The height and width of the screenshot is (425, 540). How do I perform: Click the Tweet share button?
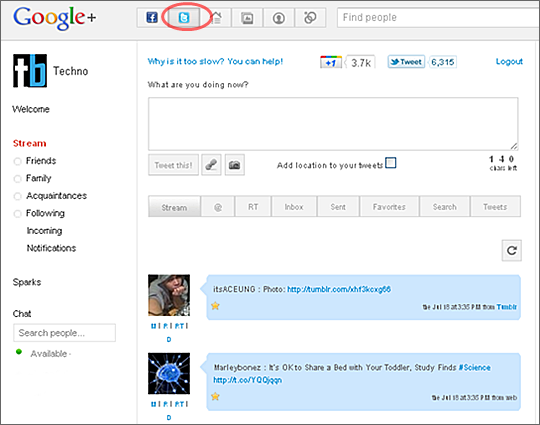tap(406, 62)
